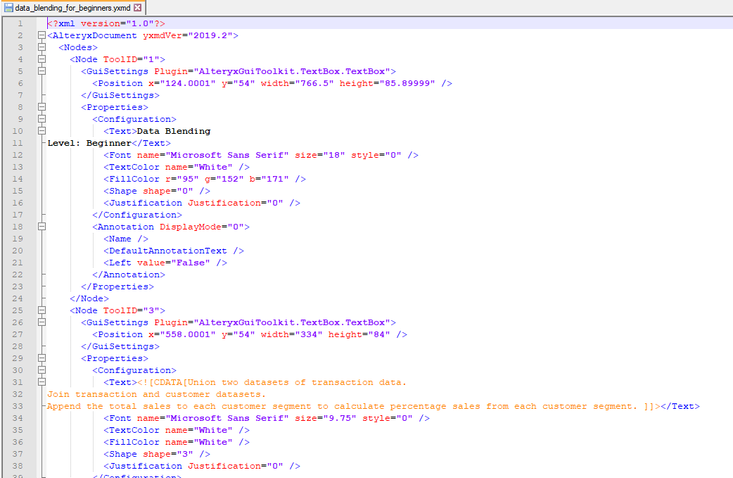The width and height of the screenshot is (733, 478).
Task: Place cursor in the xml version="1.0" declaration
Action: coord(107,23)
